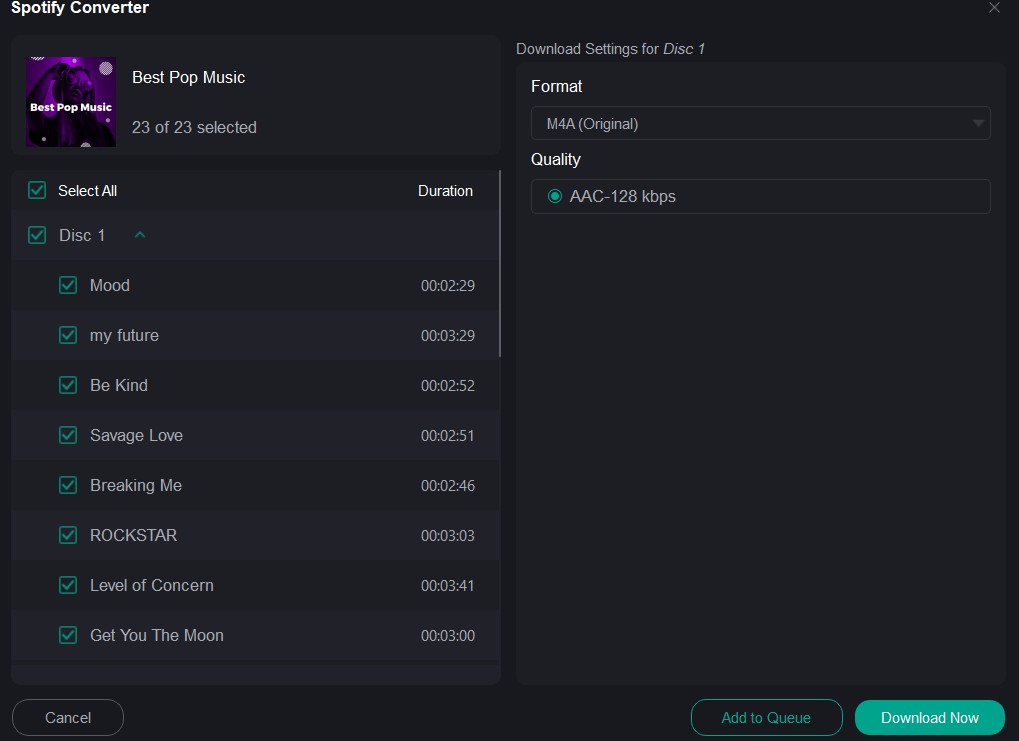Toggle the Disc 1 checkbox
The image size is (1019, 741).
[x=37, y=235]
